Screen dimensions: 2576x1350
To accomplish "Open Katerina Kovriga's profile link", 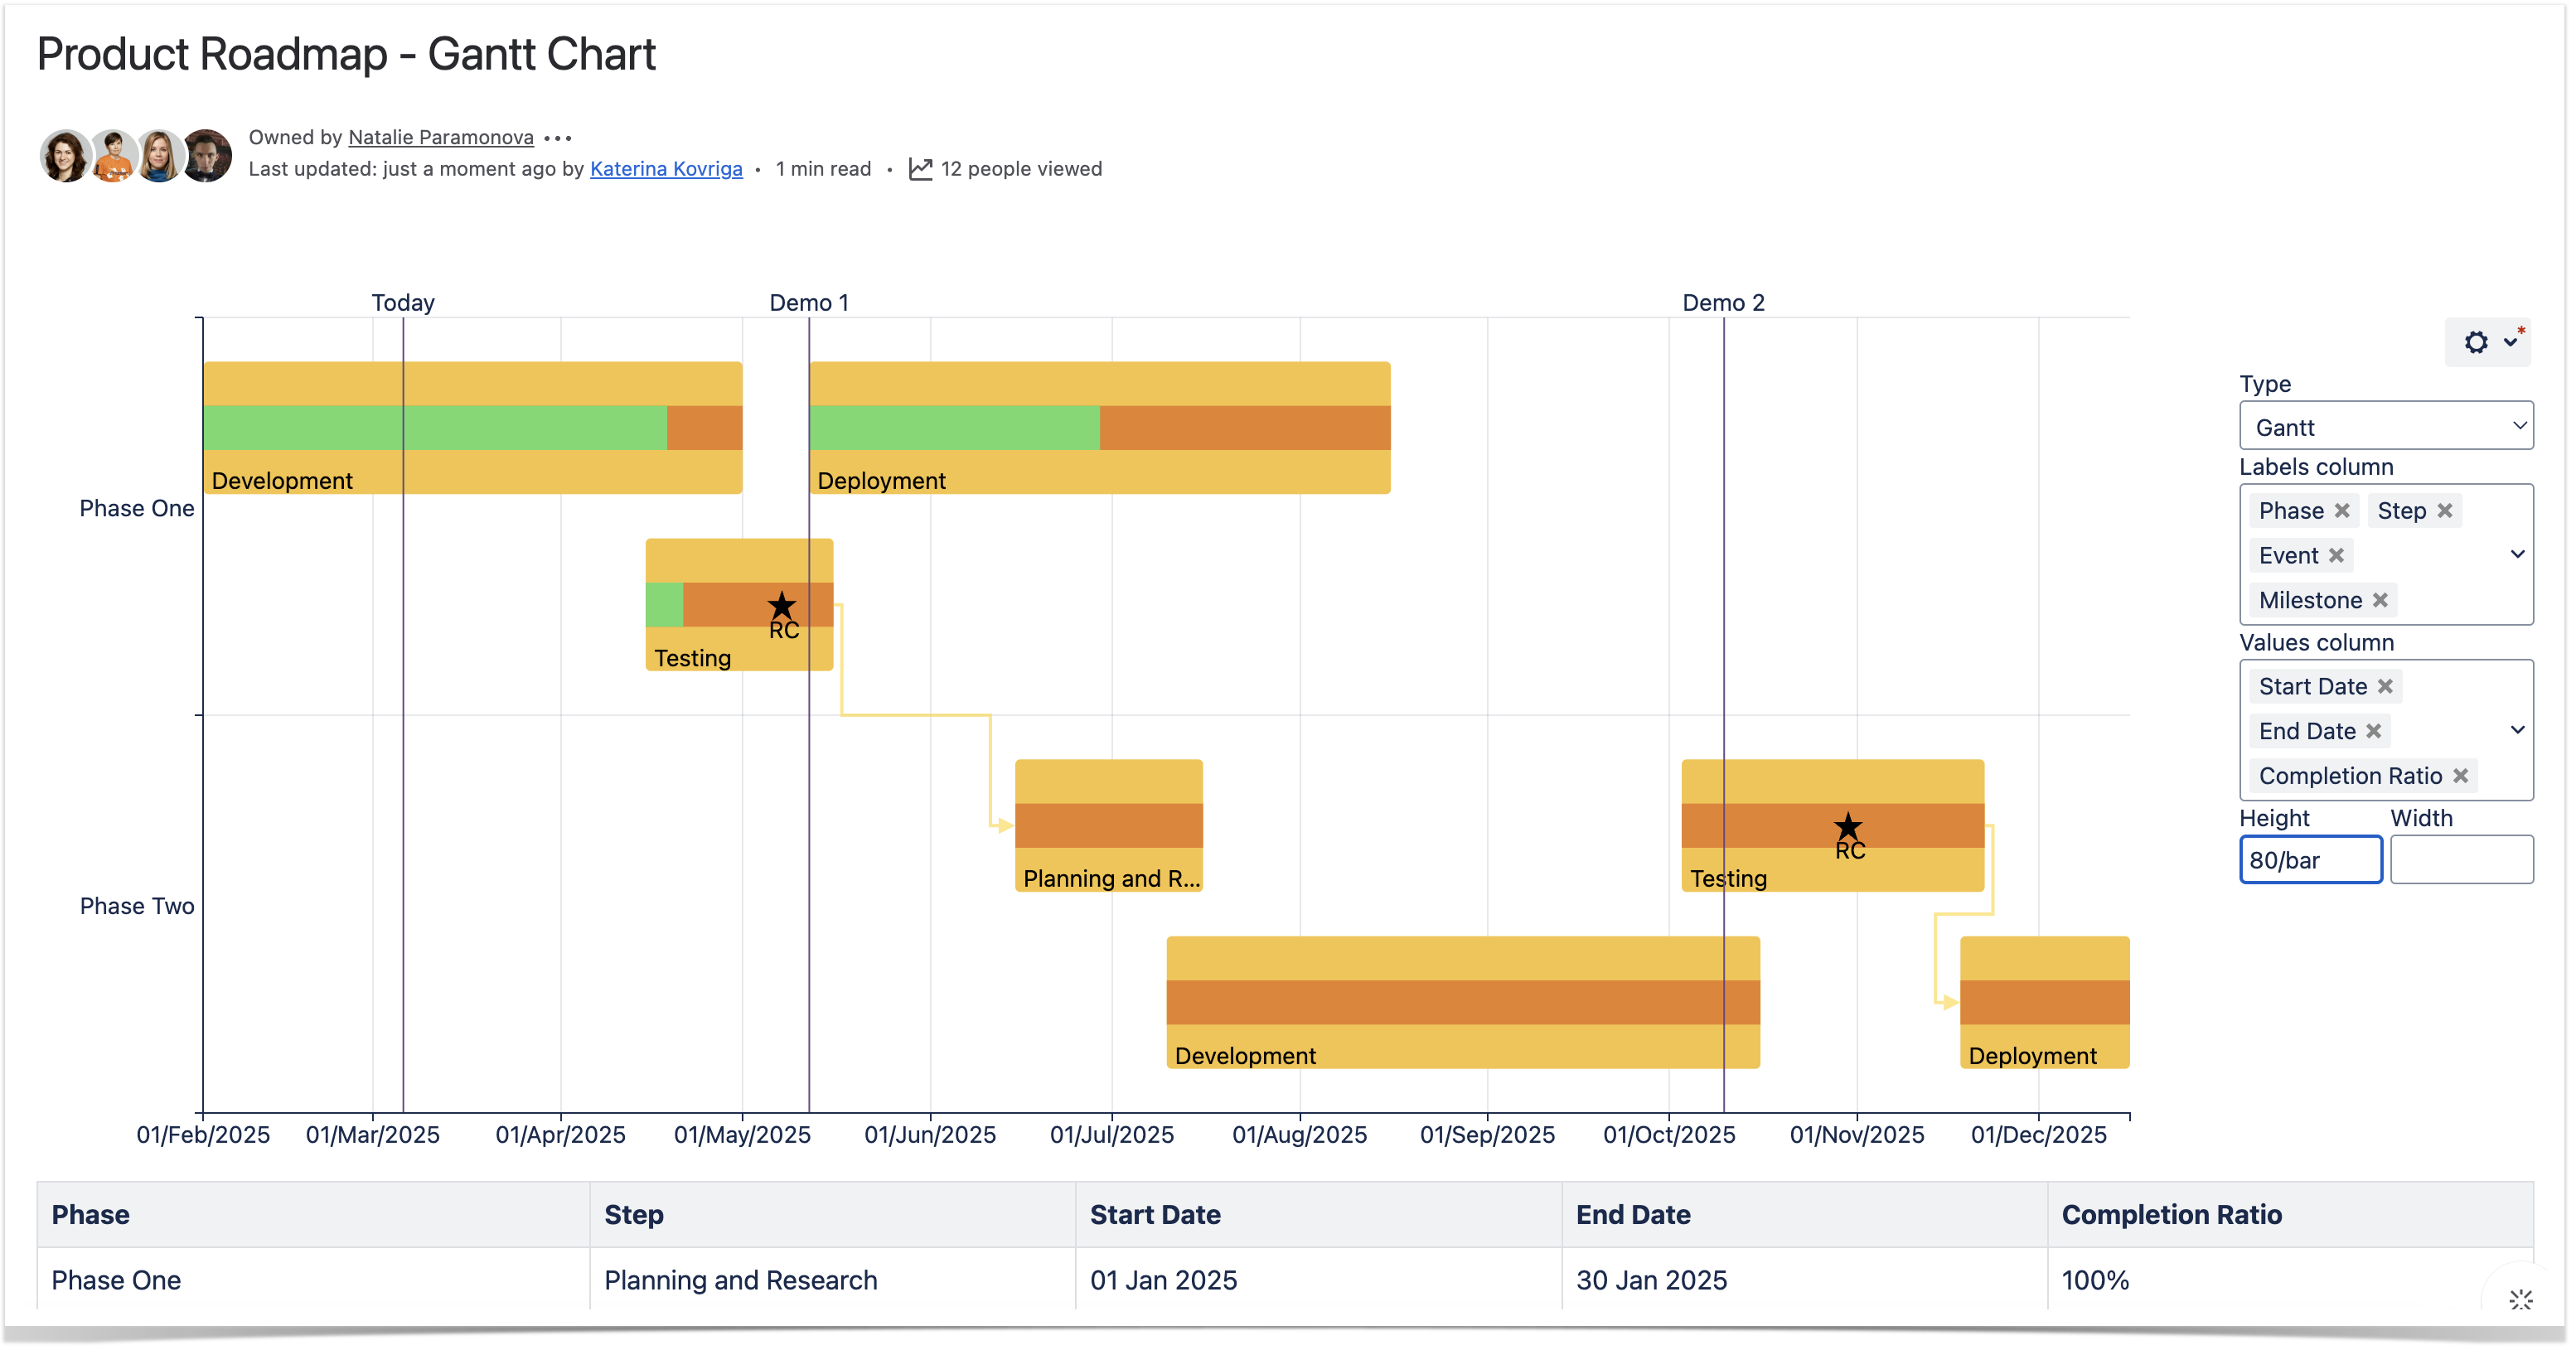I will click(666, 169).
